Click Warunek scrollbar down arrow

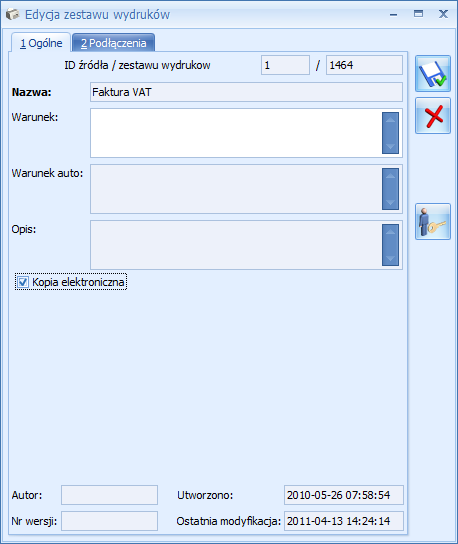(x=390, y=146)
